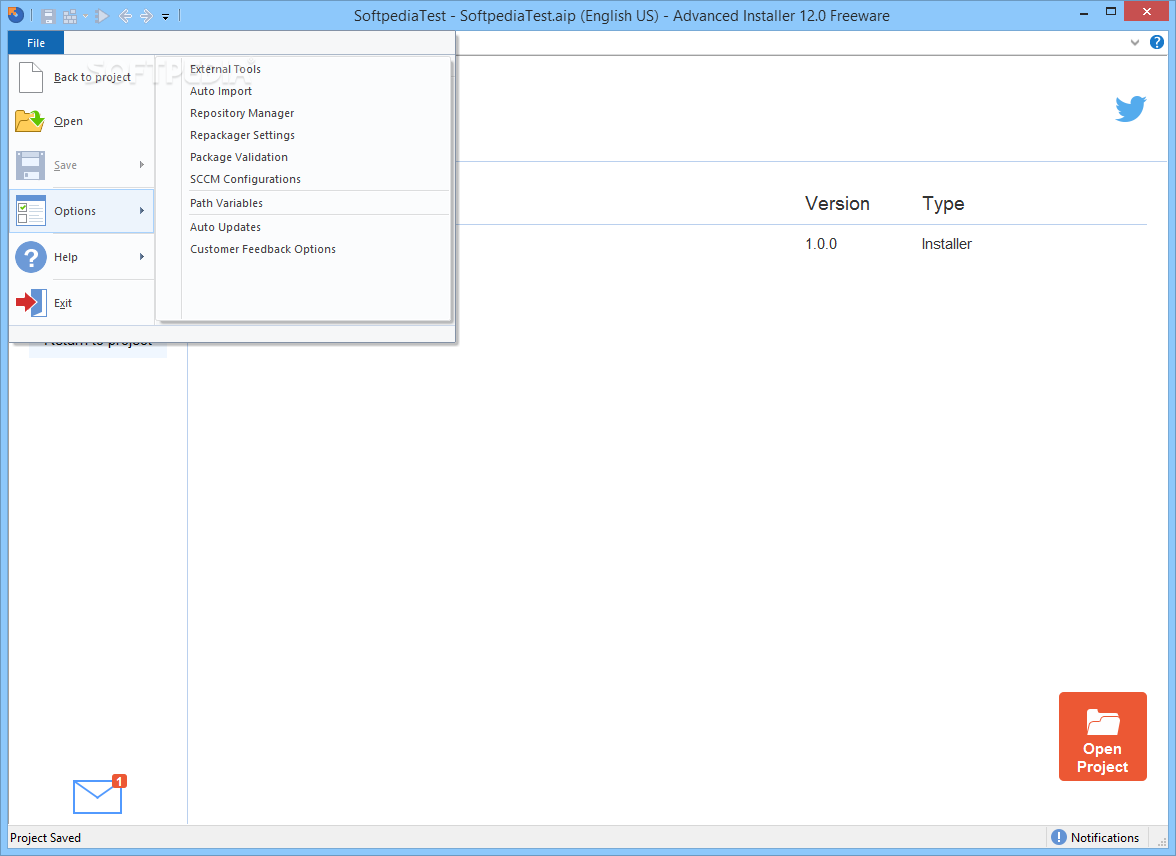
Task: Expand the Help submenu arrow
Action: (142, 257)
